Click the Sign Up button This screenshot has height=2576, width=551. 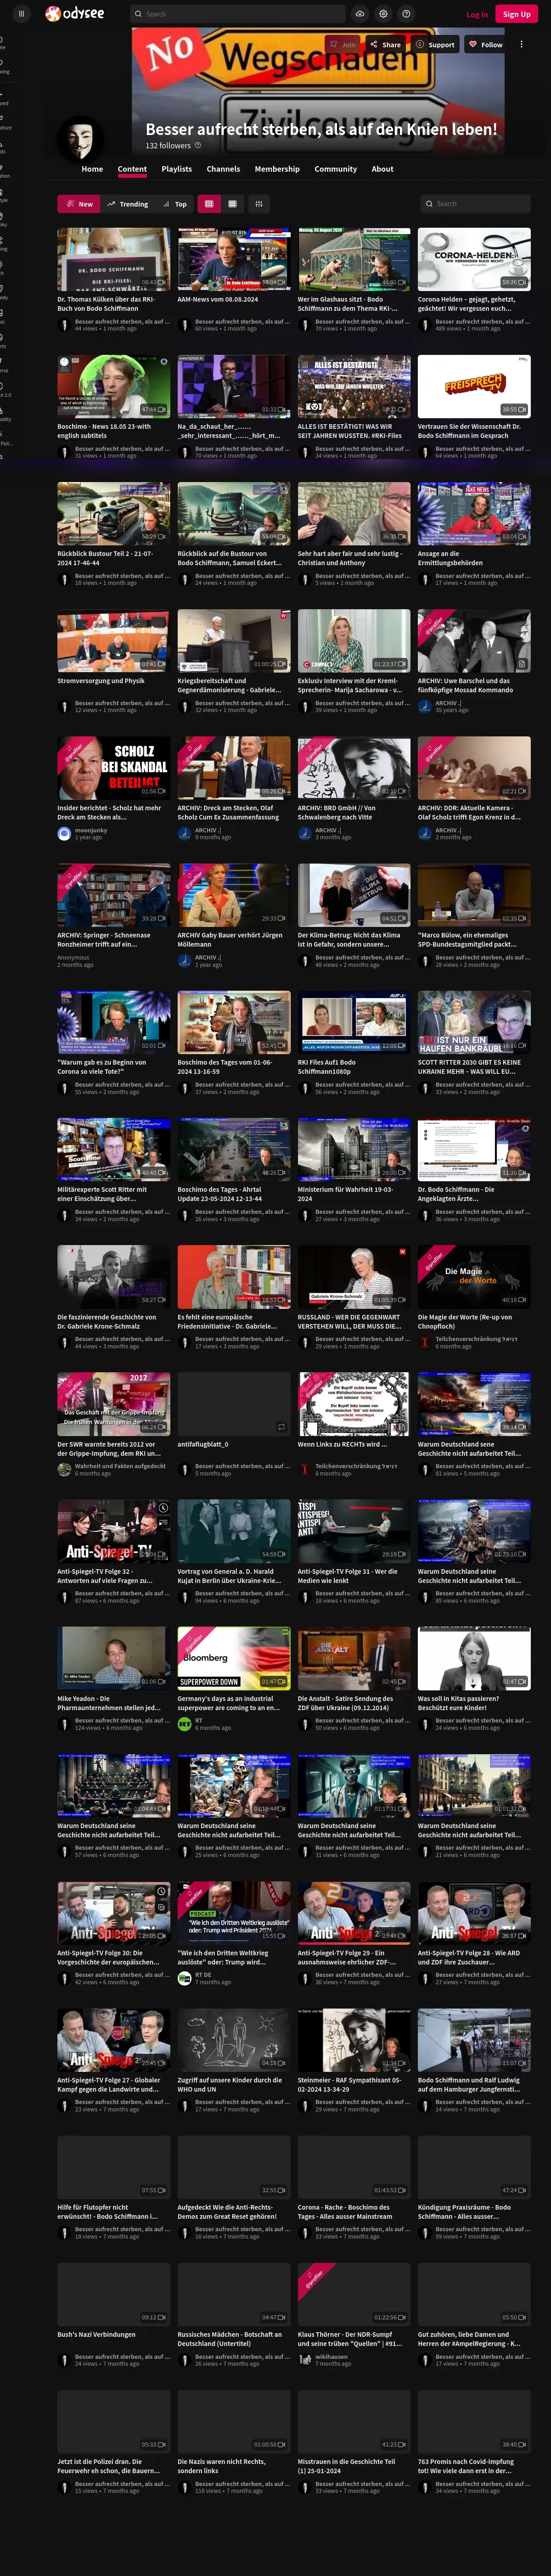[x=517, y=14]
